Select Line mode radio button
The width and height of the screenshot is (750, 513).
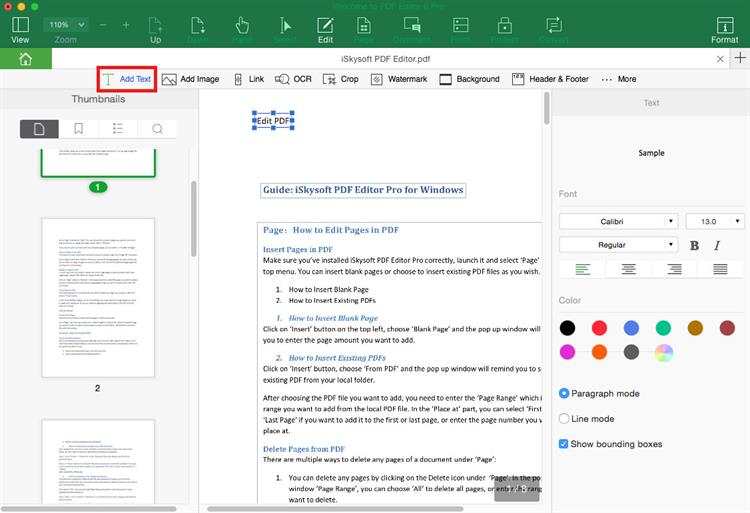click(x=564, y=419)
